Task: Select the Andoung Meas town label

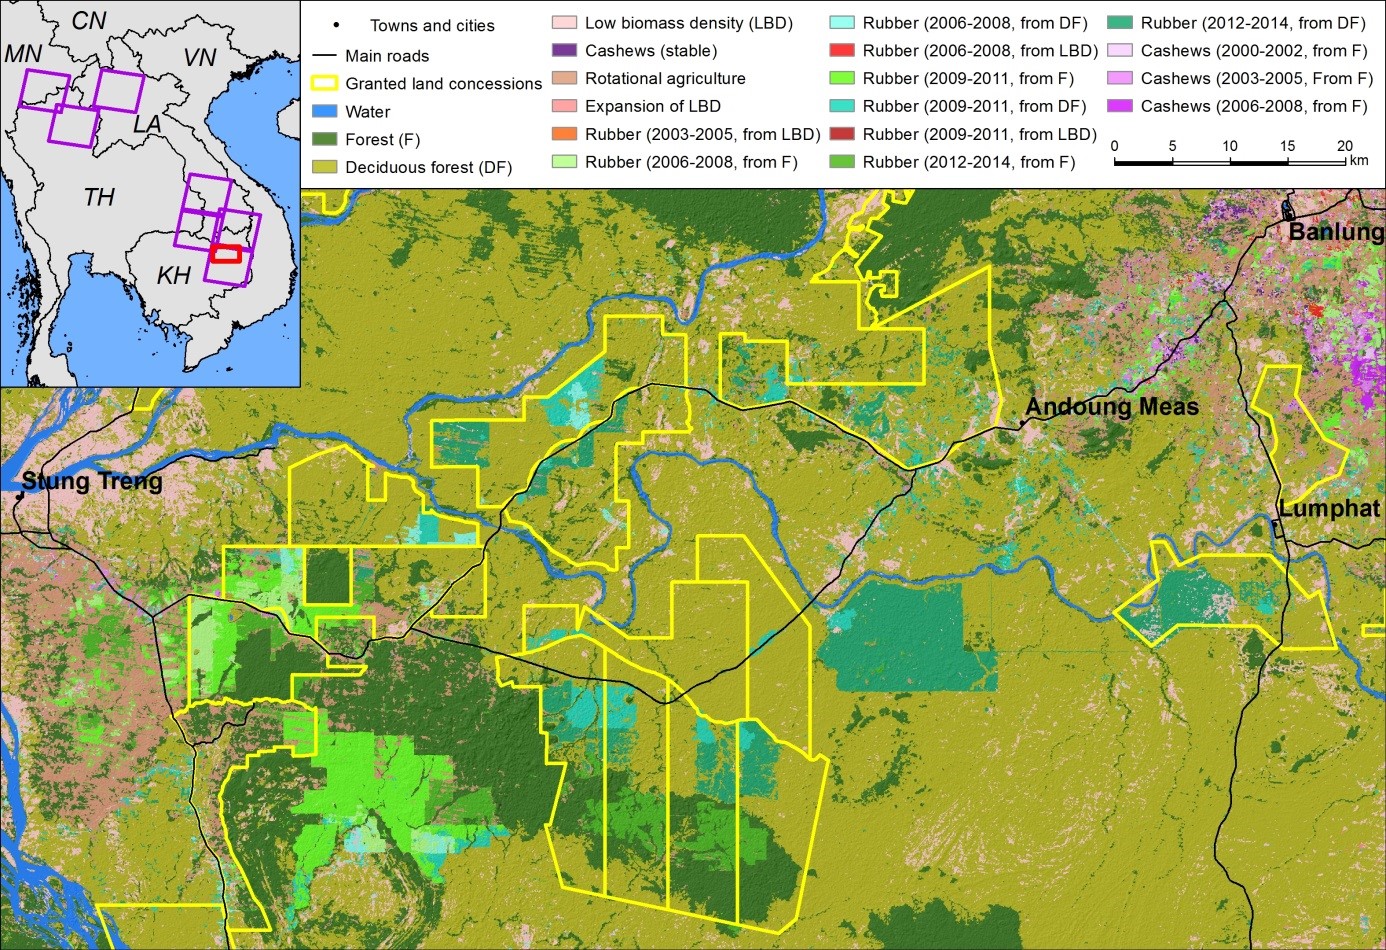Action: 1112,407
